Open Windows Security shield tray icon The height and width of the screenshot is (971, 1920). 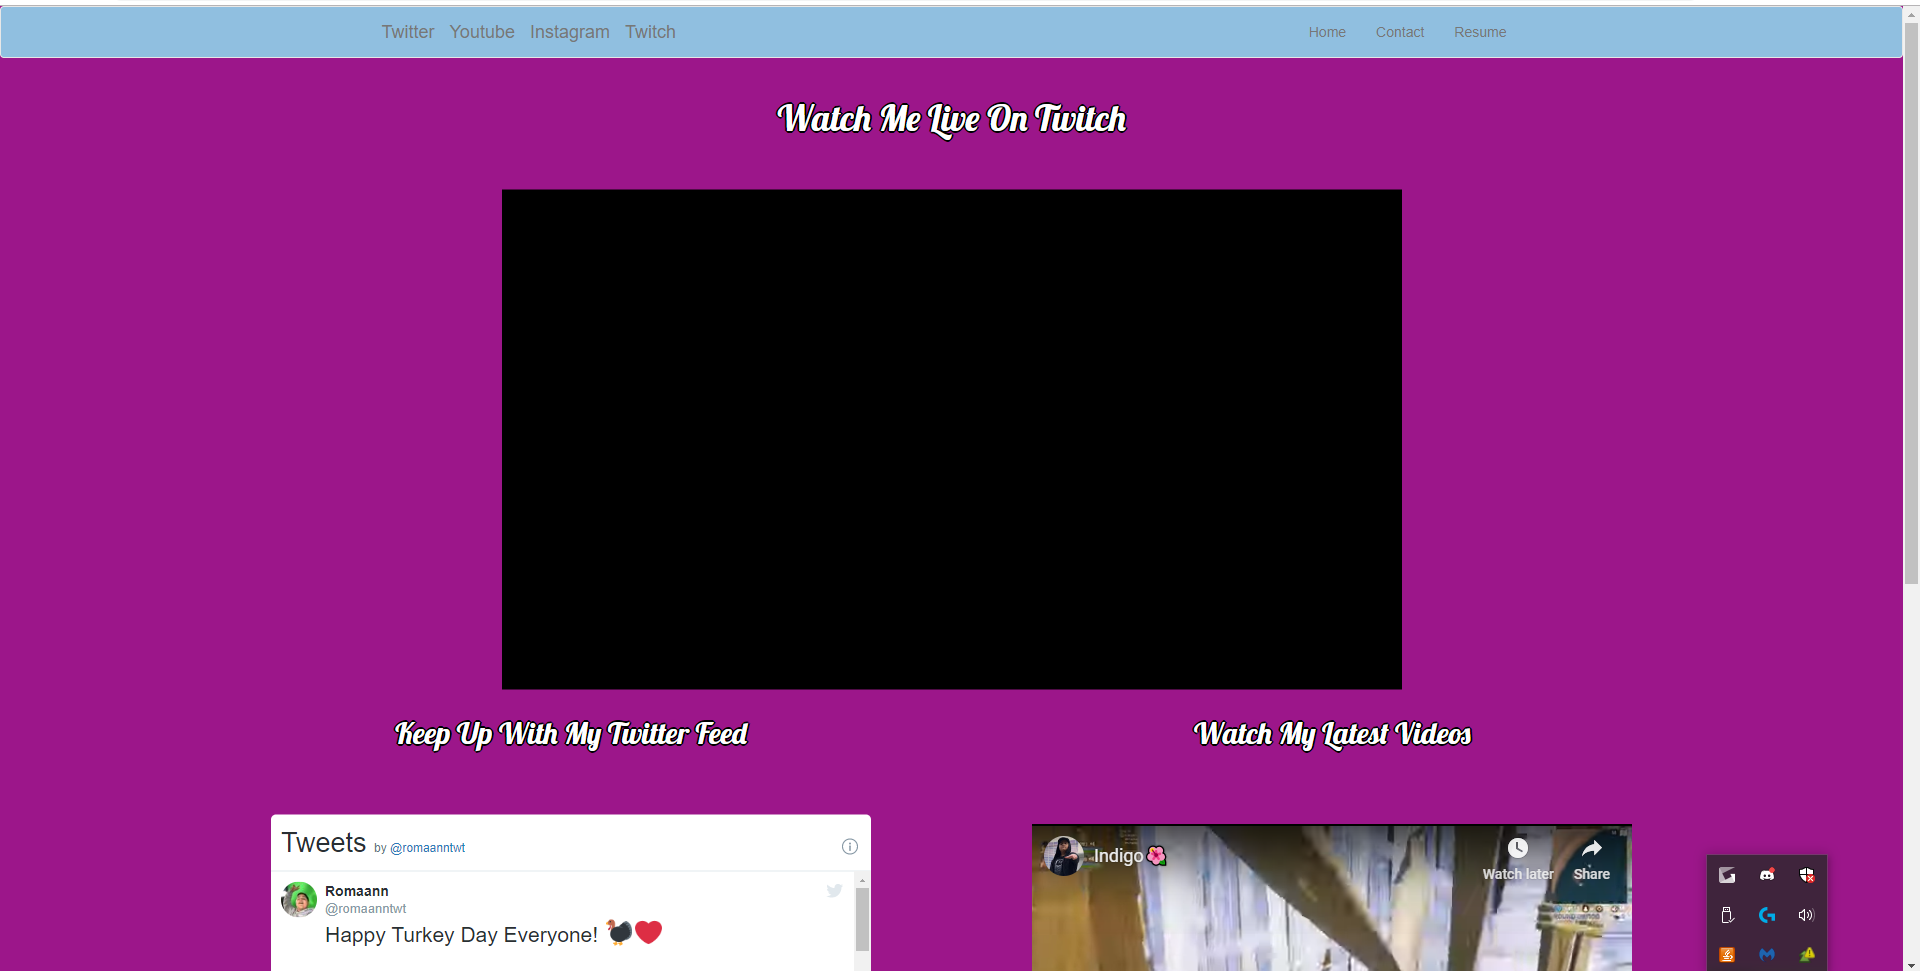point(1806,875)
